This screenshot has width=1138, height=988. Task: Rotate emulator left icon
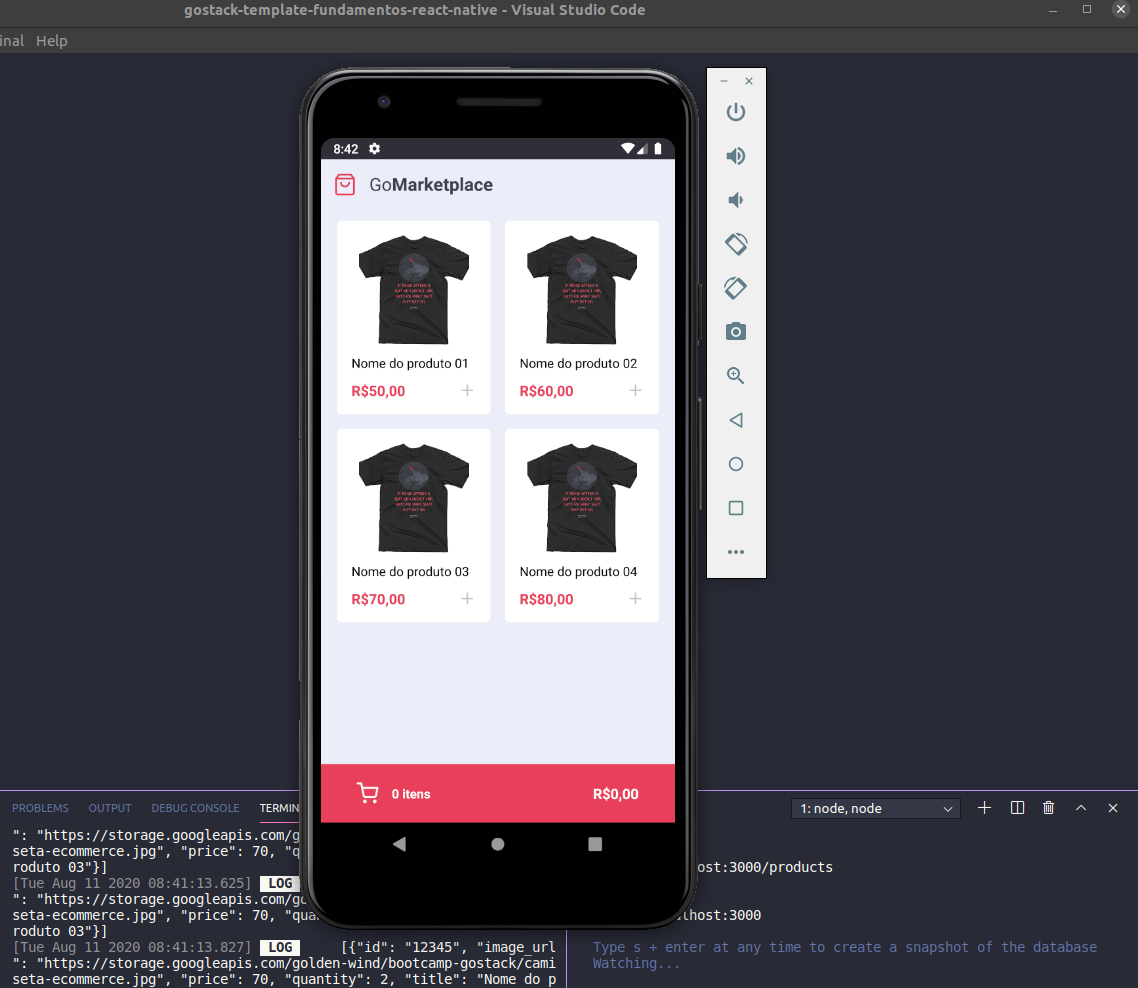735,244
